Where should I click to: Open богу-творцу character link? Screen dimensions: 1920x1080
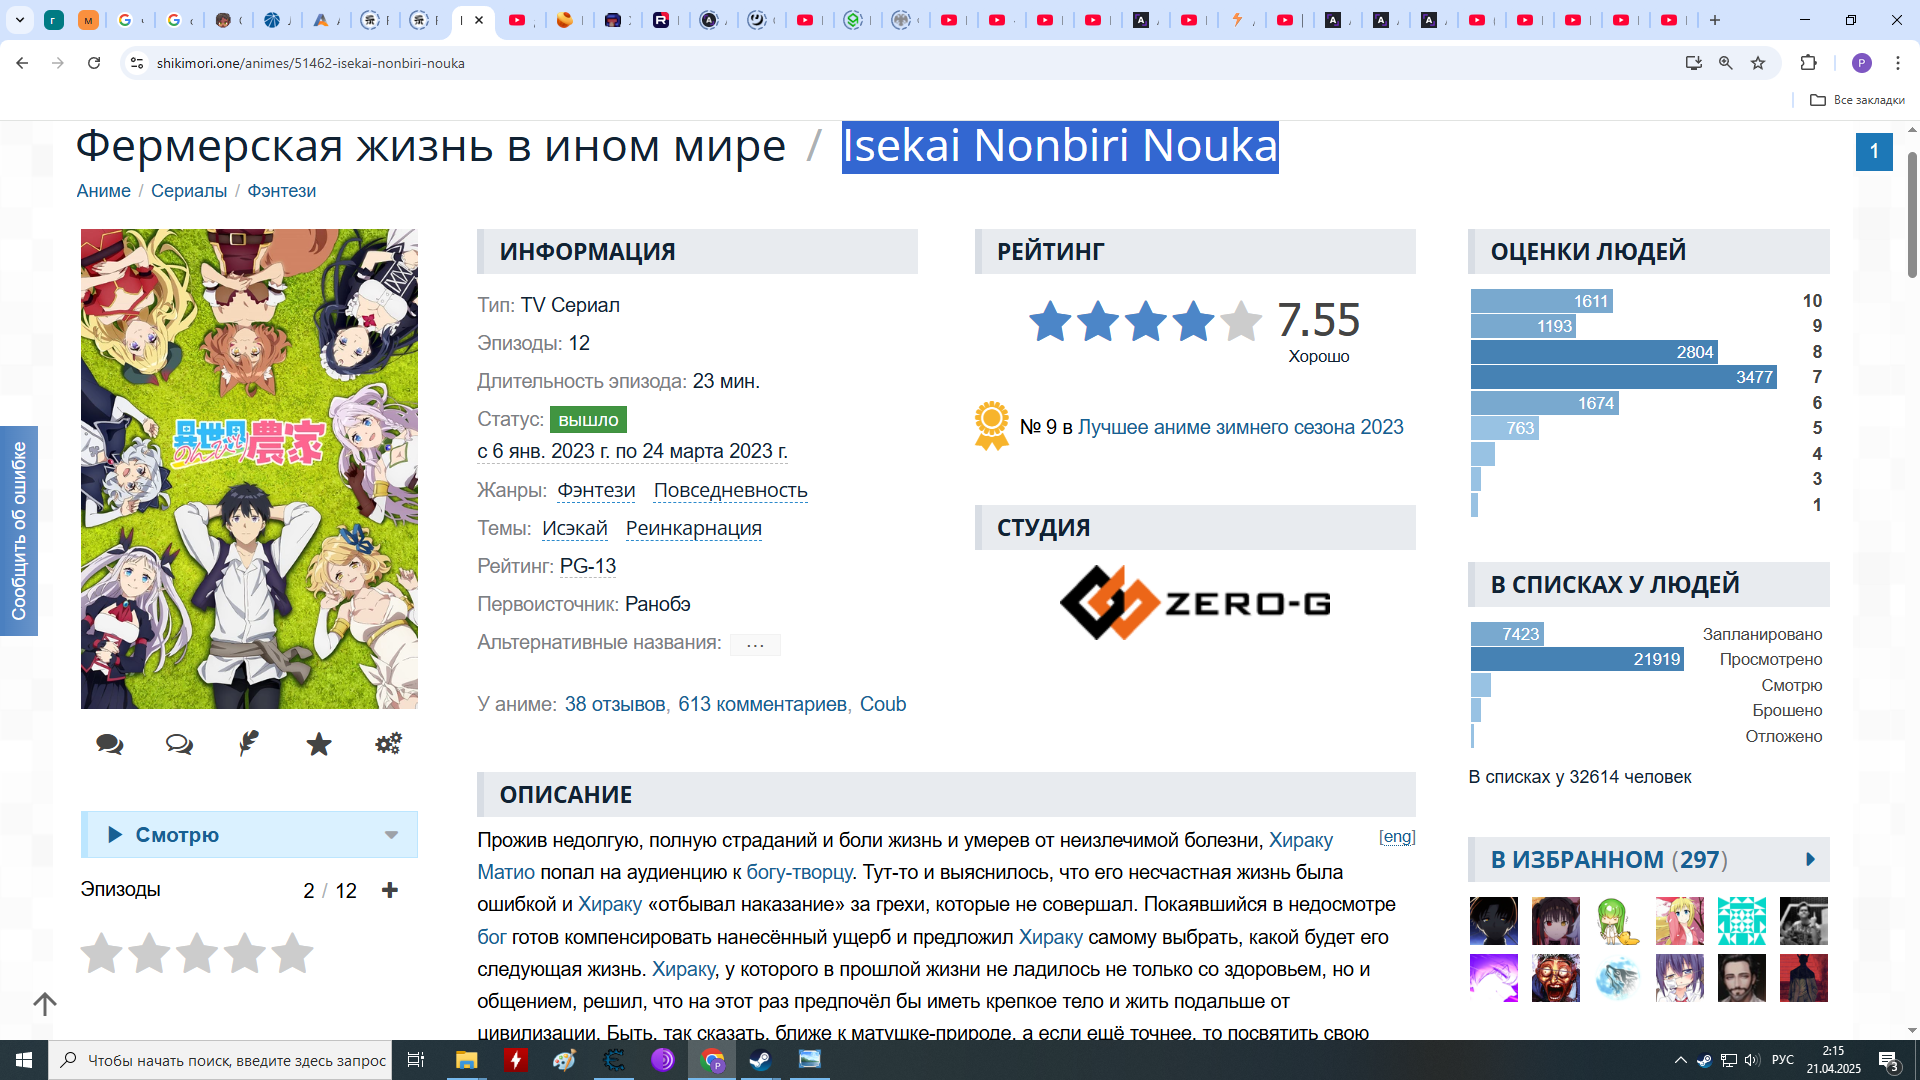[x=799, y=872]
